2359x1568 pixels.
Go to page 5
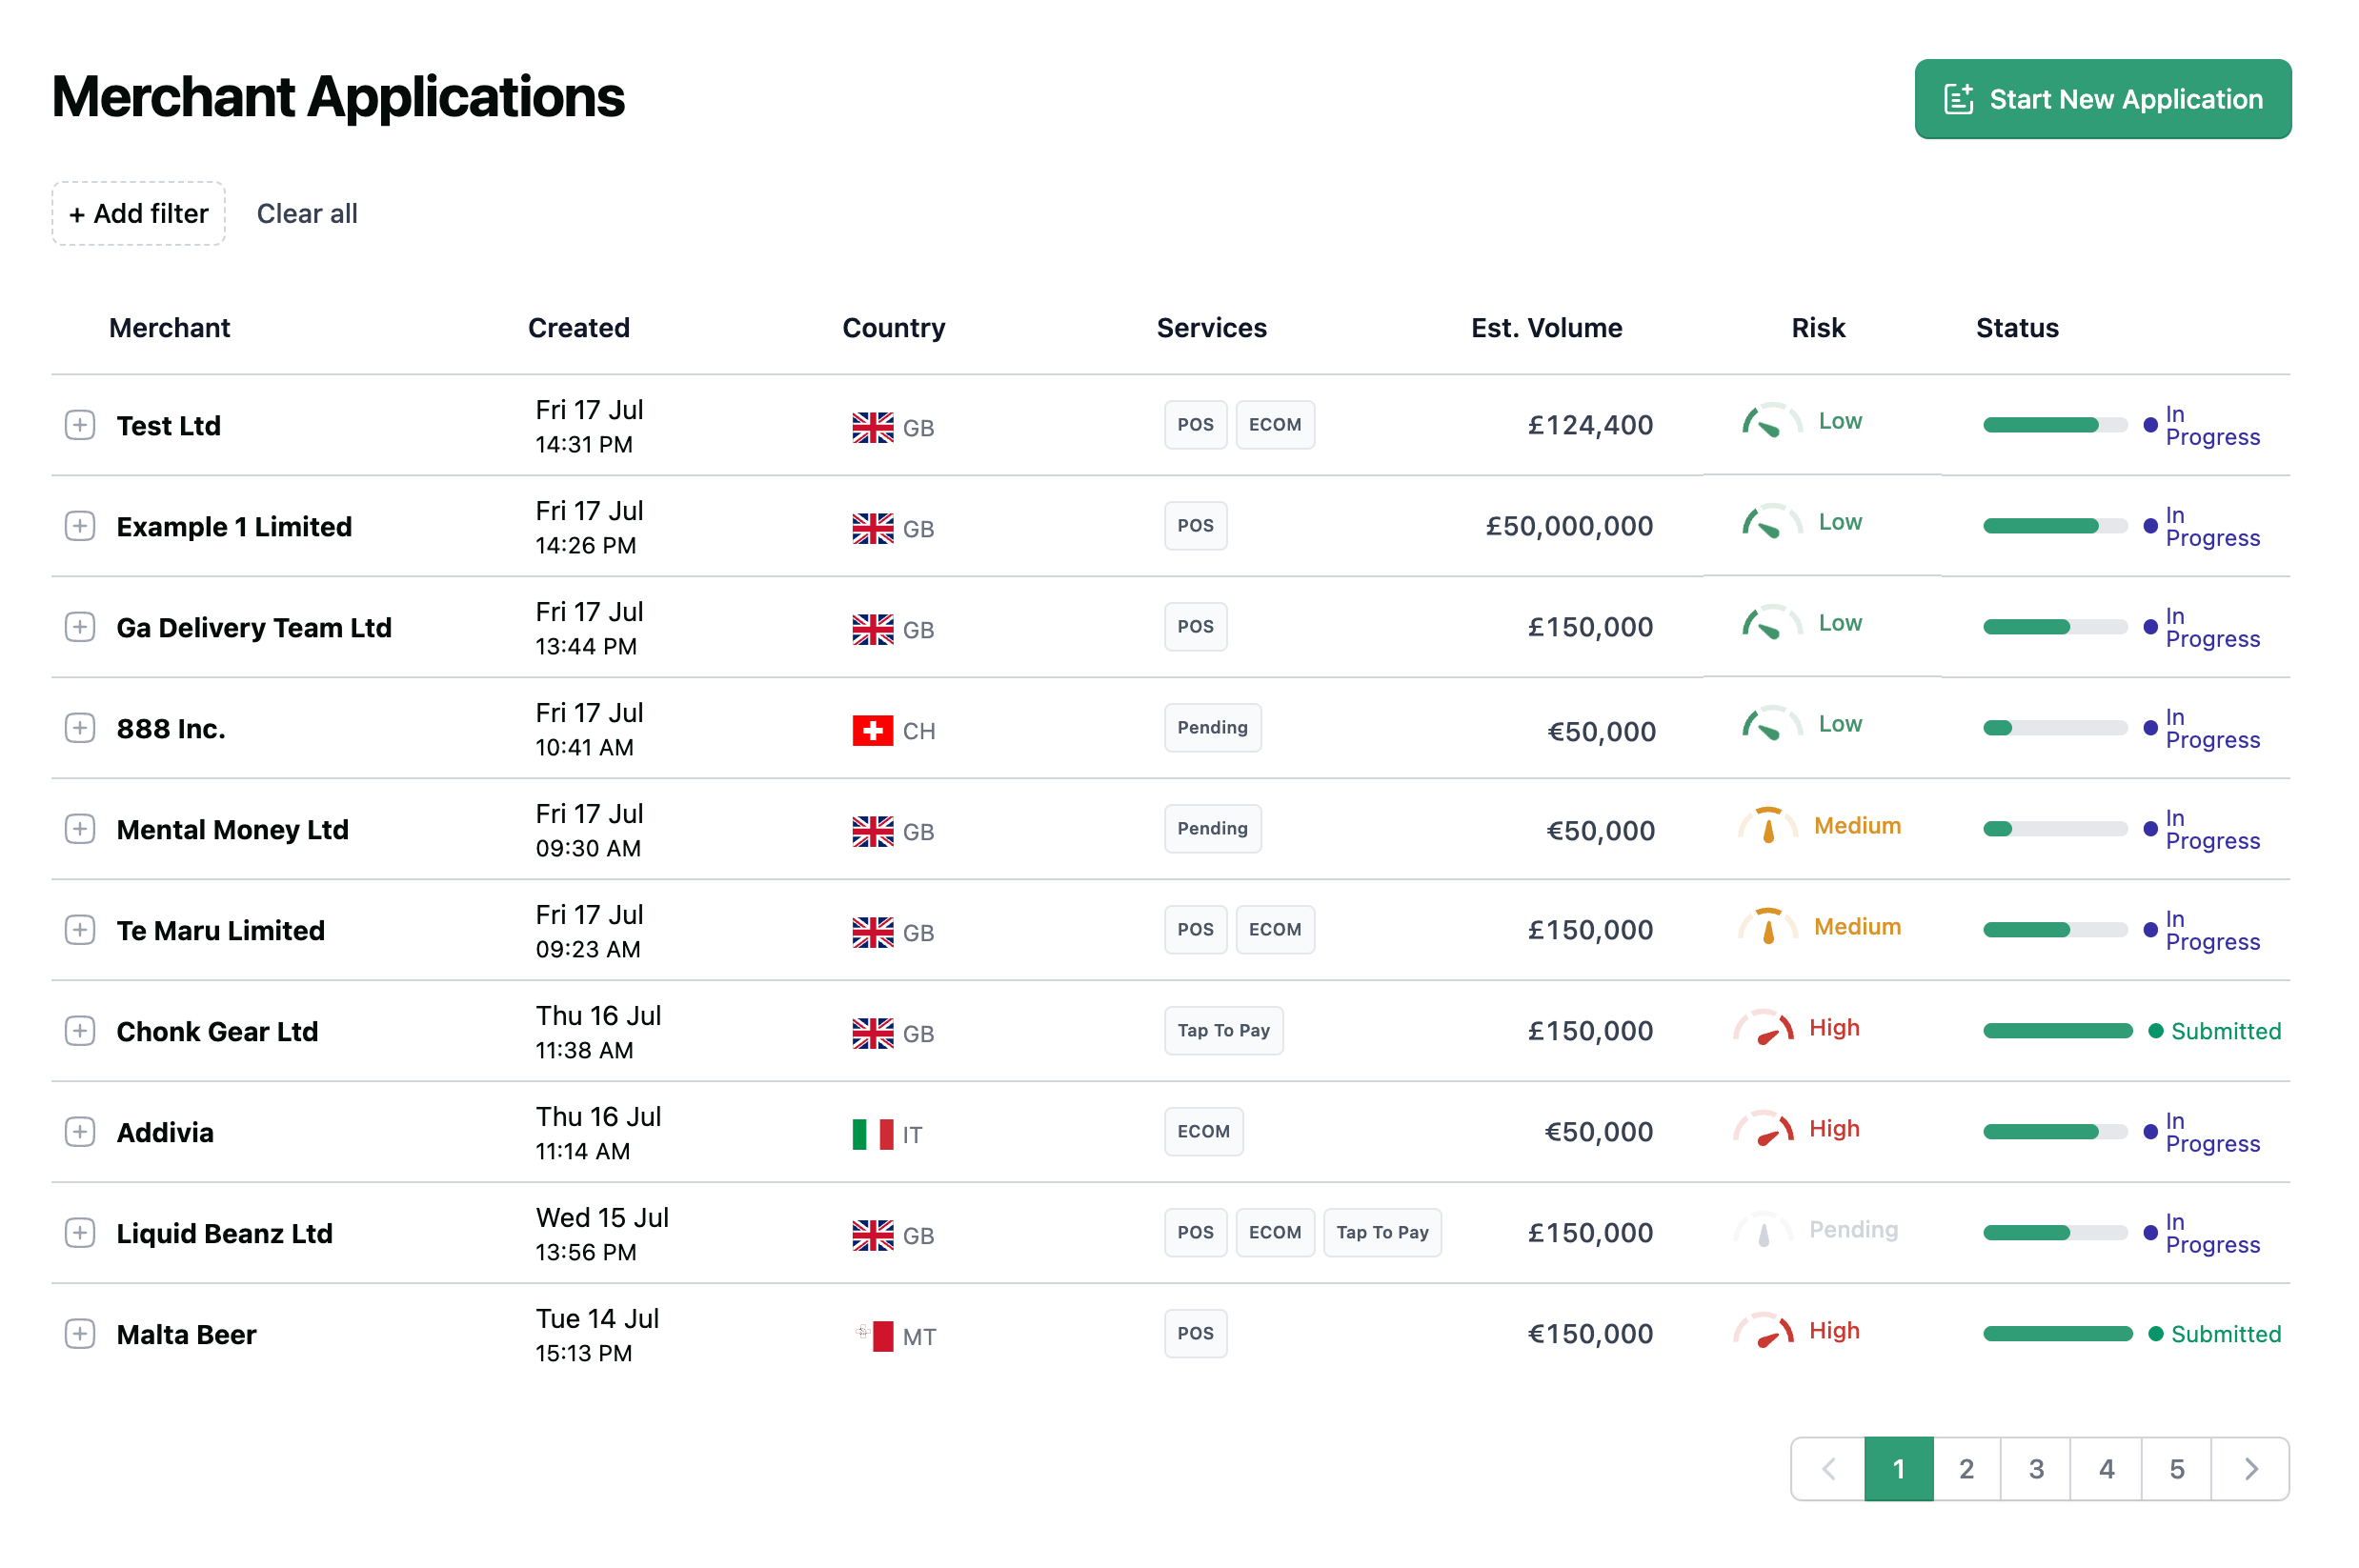click(2176, 1469)
